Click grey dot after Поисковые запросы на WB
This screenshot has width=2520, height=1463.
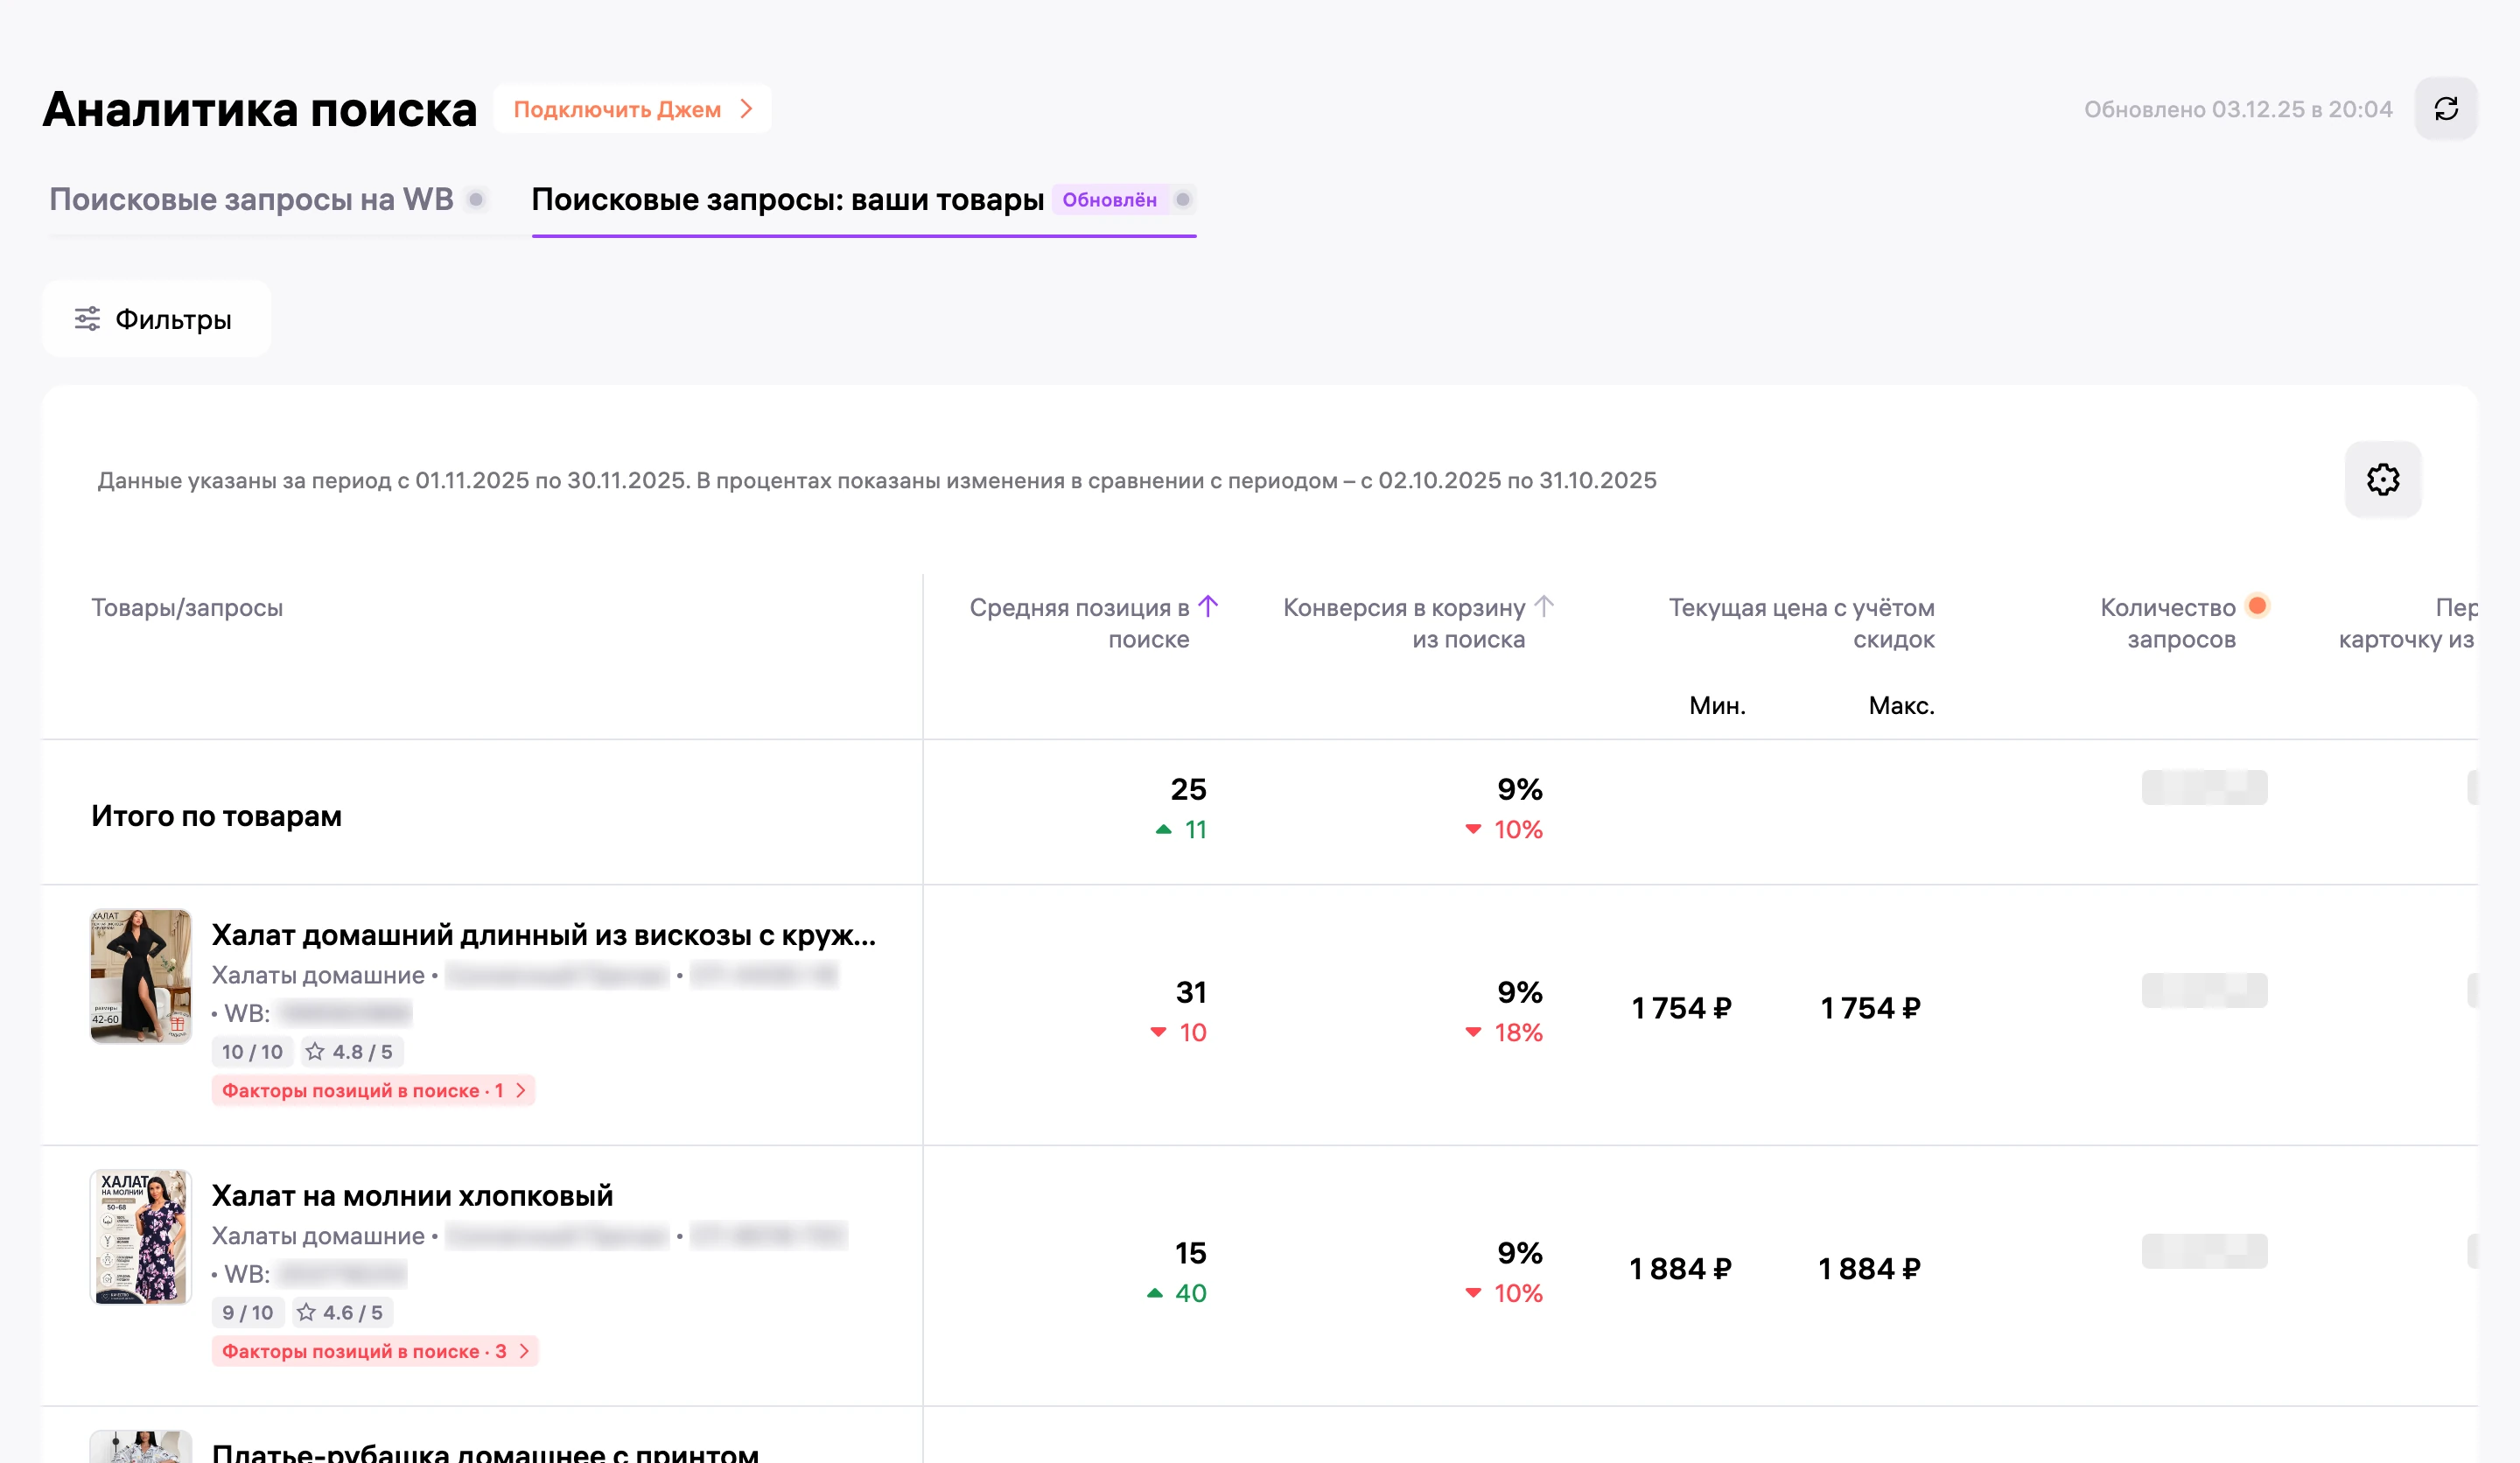coord(476,200)
